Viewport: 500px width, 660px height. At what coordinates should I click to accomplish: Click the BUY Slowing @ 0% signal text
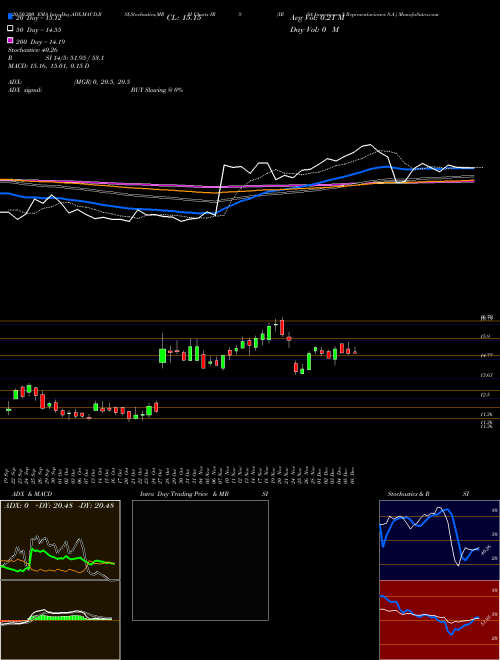pos(157,90)
